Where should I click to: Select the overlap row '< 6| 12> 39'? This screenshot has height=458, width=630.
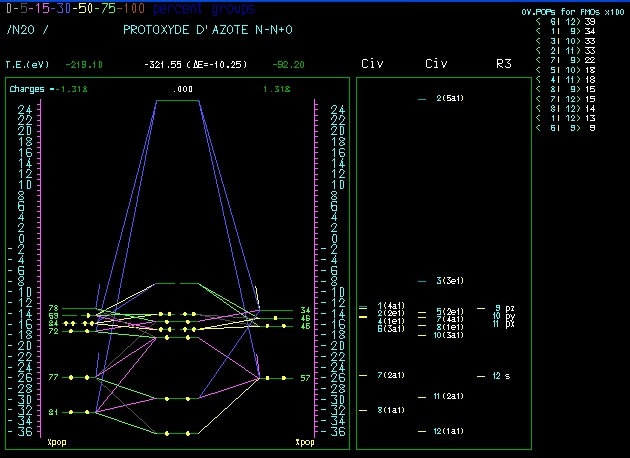coord(565,22)
